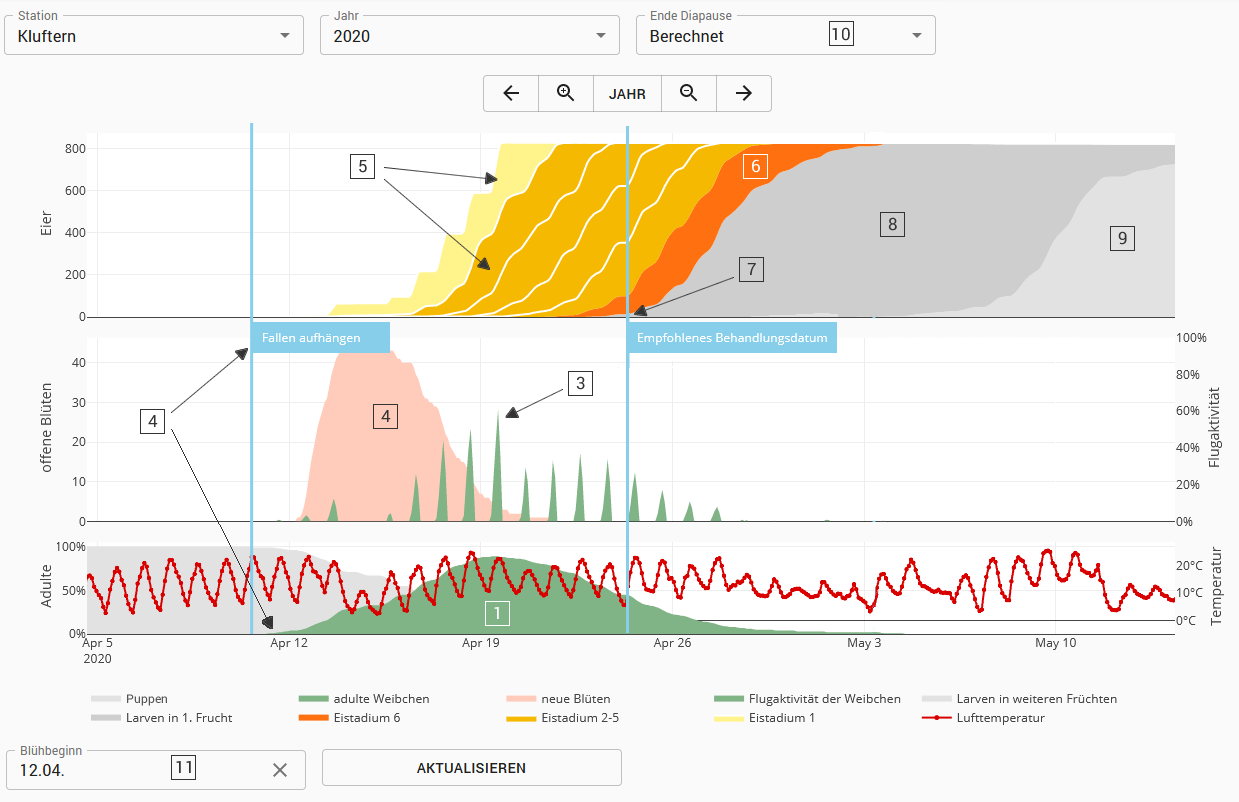Click the Empfohlenes Behandlungsdatum marker label
The width and height of the screenshot is (1239, 802).
pos(732,338)
